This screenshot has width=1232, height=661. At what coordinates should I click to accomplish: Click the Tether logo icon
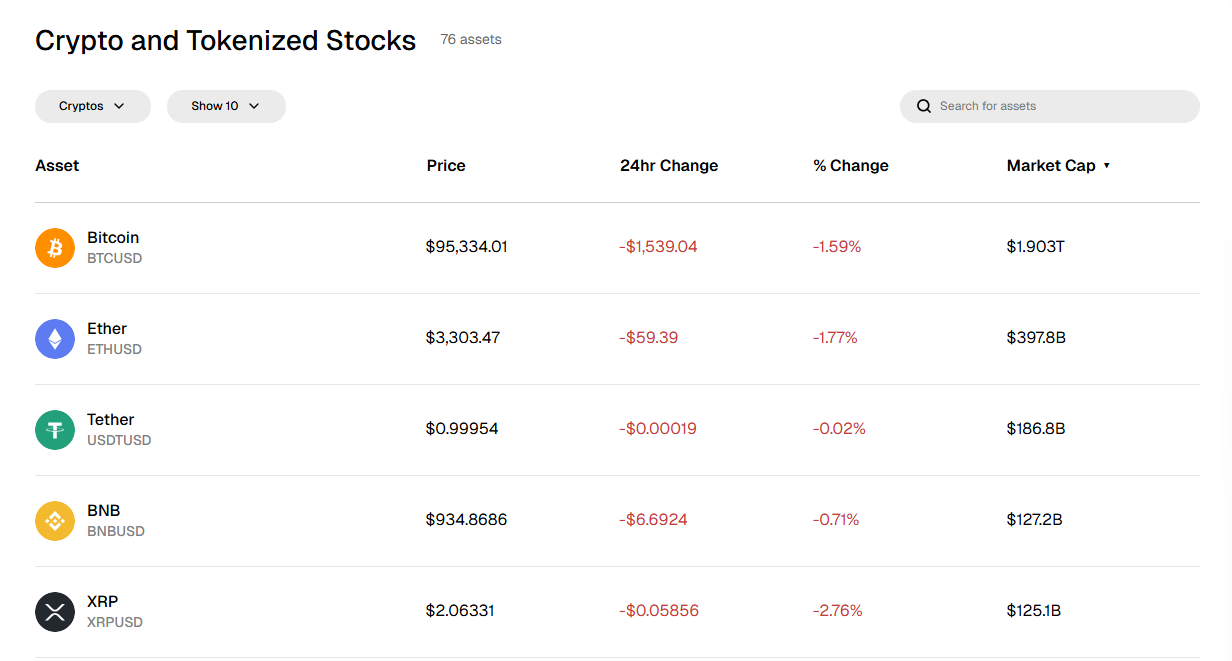point(55,429)
